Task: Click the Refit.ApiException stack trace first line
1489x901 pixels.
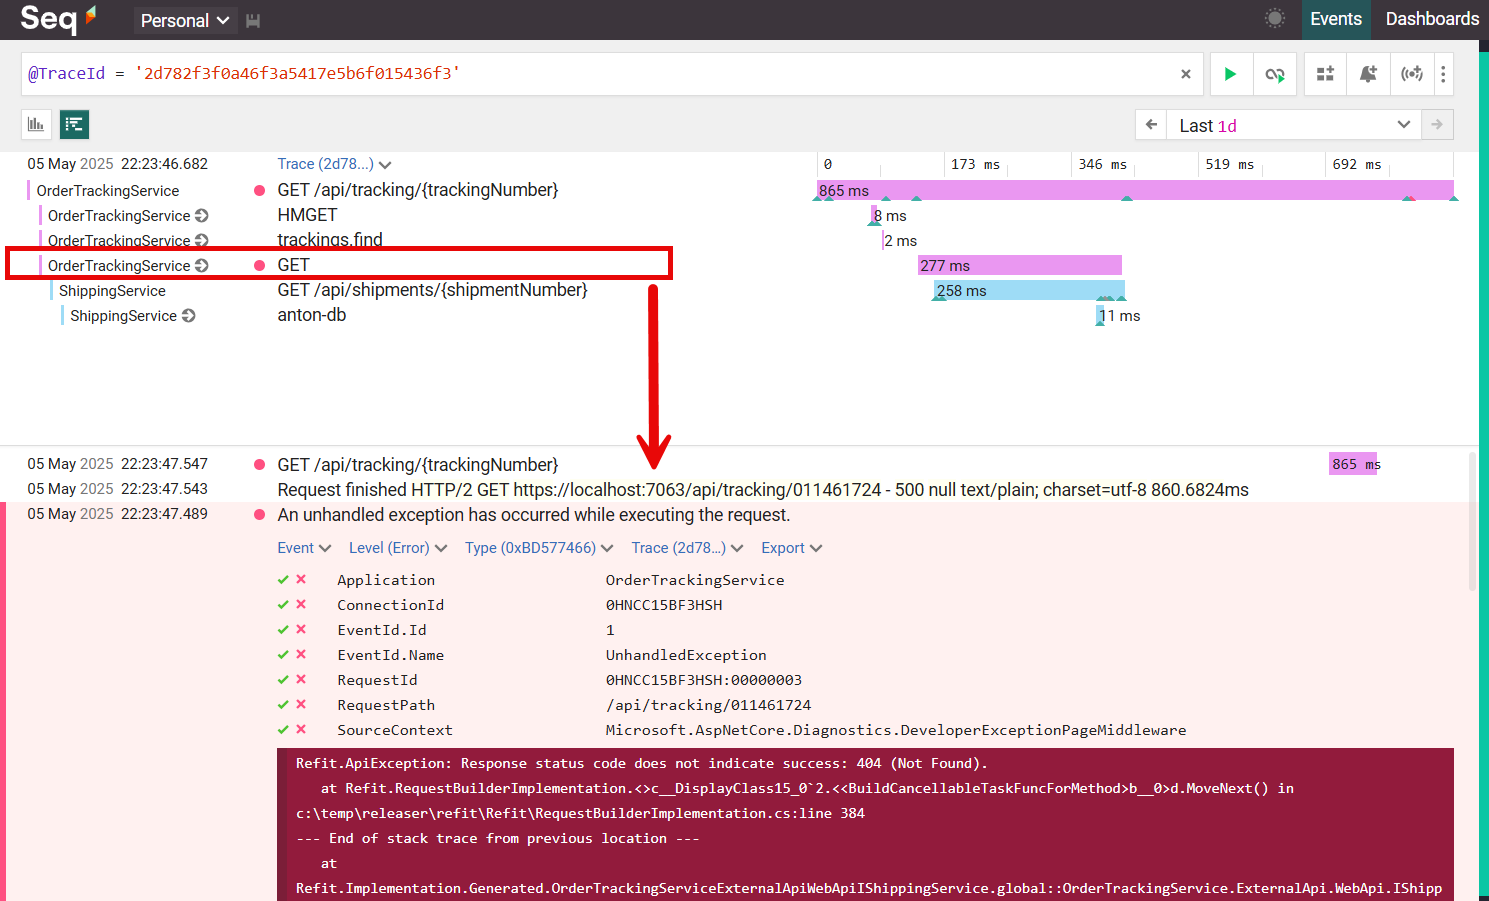Action: coord(641,763)
